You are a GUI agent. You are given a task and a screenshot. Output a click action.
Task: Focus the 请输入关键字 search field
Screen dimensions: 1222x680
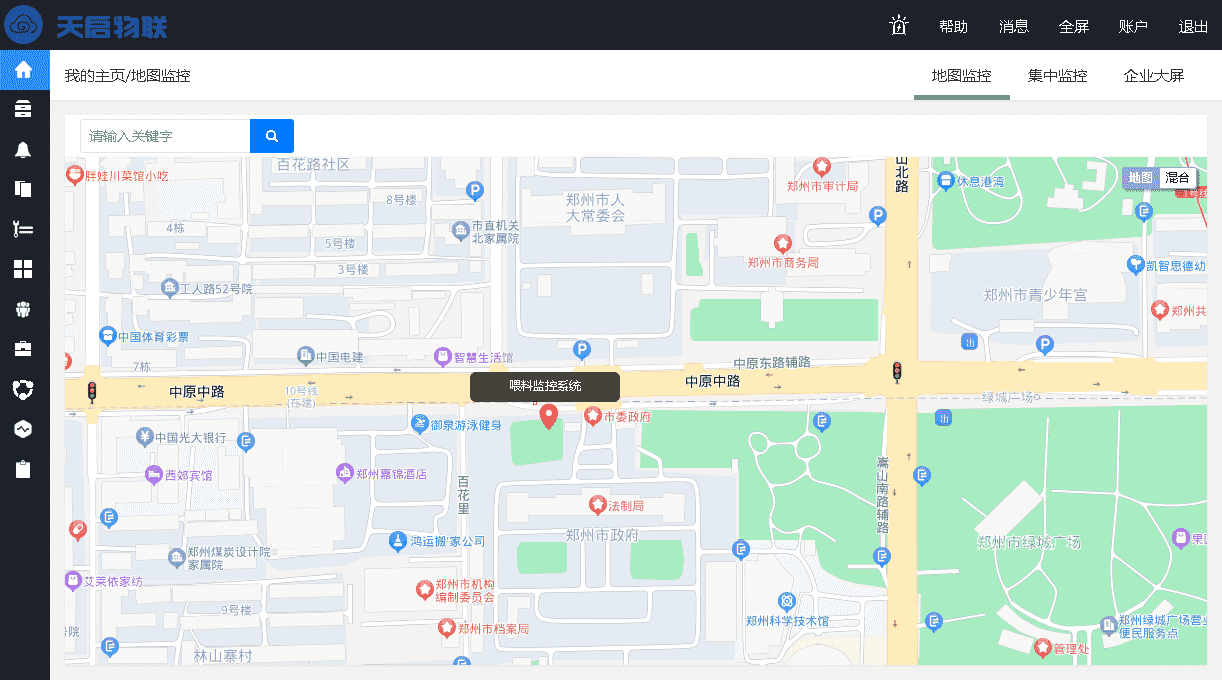(165, 136)
